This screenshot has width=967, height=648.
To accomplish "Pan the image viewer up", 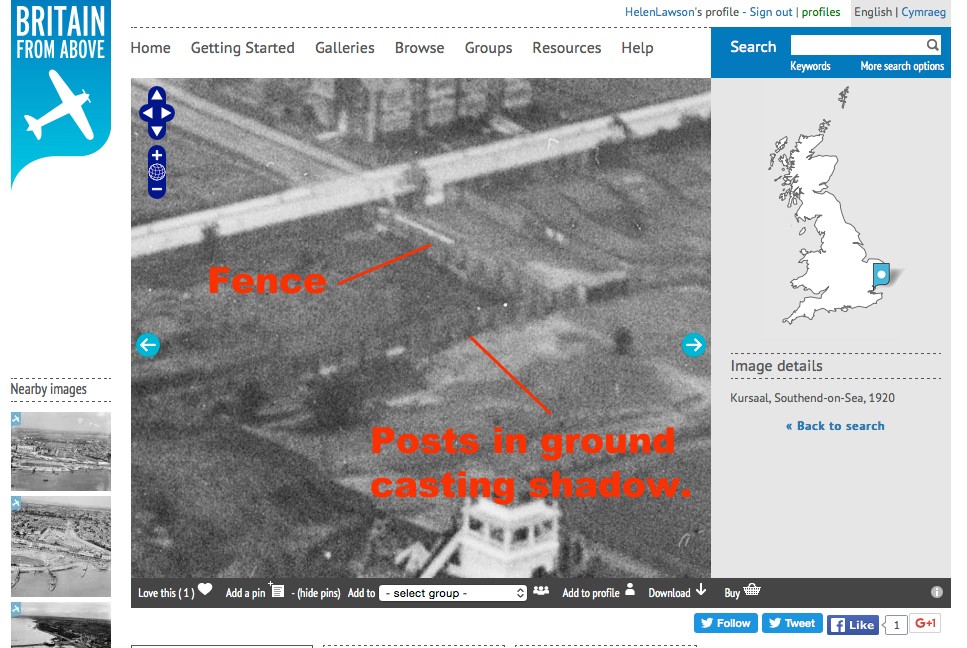I will click(x=157, y=96).
